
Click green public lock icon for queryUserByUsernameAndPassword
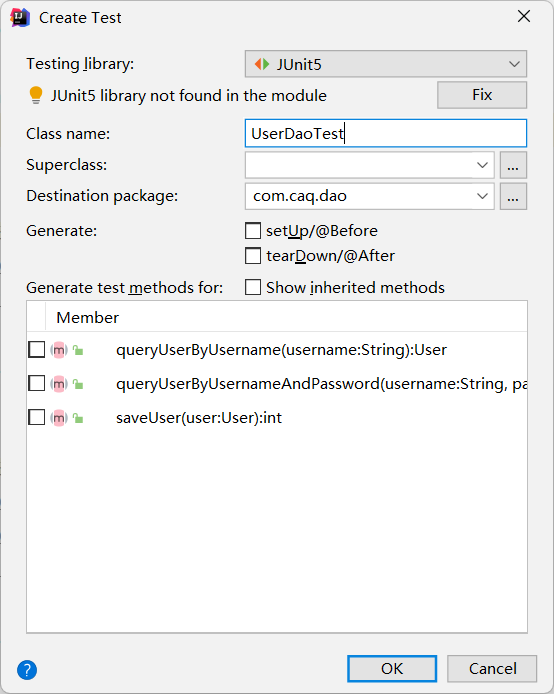pos(78,384)
